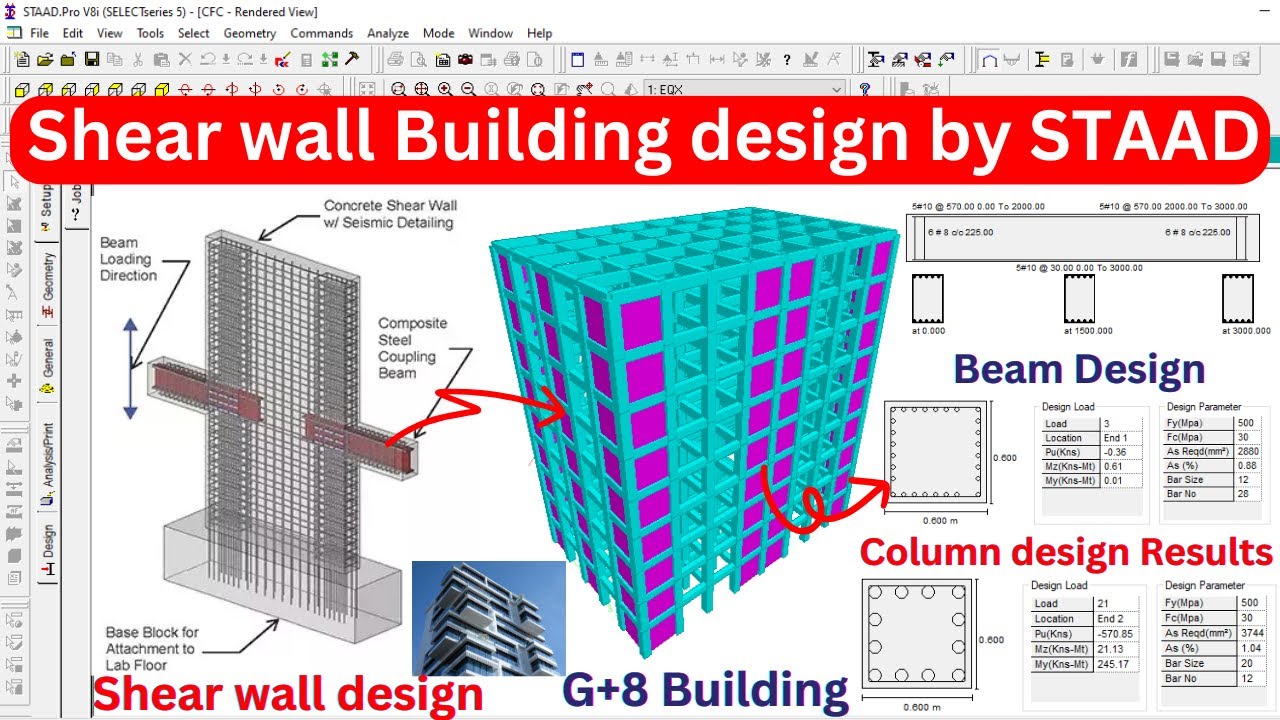Click the Redo arrow icon

[243, 60]
